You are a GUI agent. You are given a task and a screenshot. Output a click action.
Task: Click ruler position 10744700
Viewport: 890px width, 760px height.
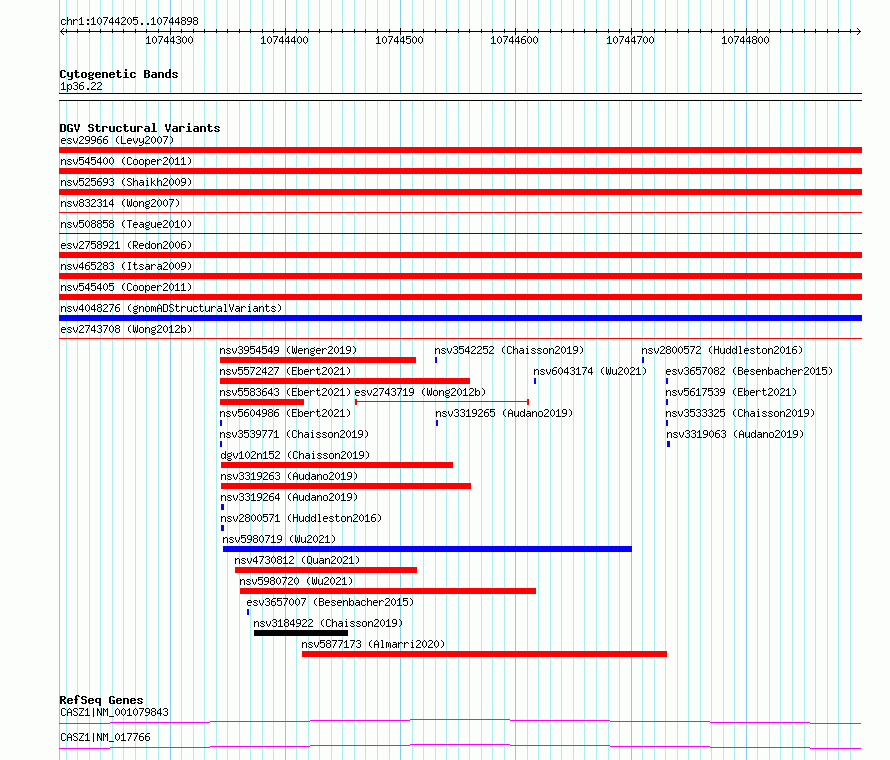click(630, 40)
